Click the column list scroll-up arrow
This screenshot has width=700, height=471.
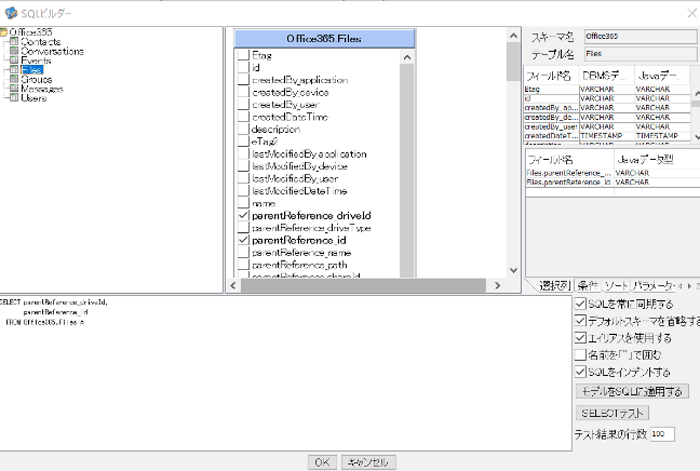click(407, 57)
